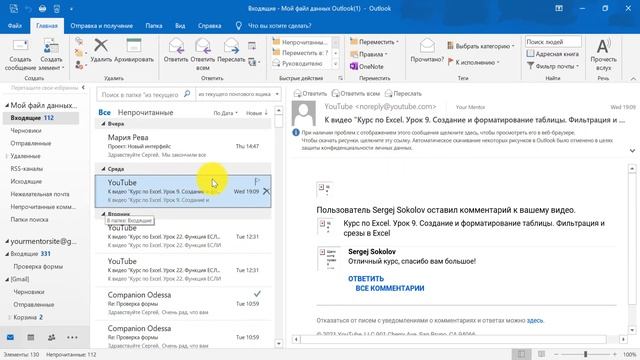Use Read Aloud speech button
The image size is (640, 360).
pos(603,54)
